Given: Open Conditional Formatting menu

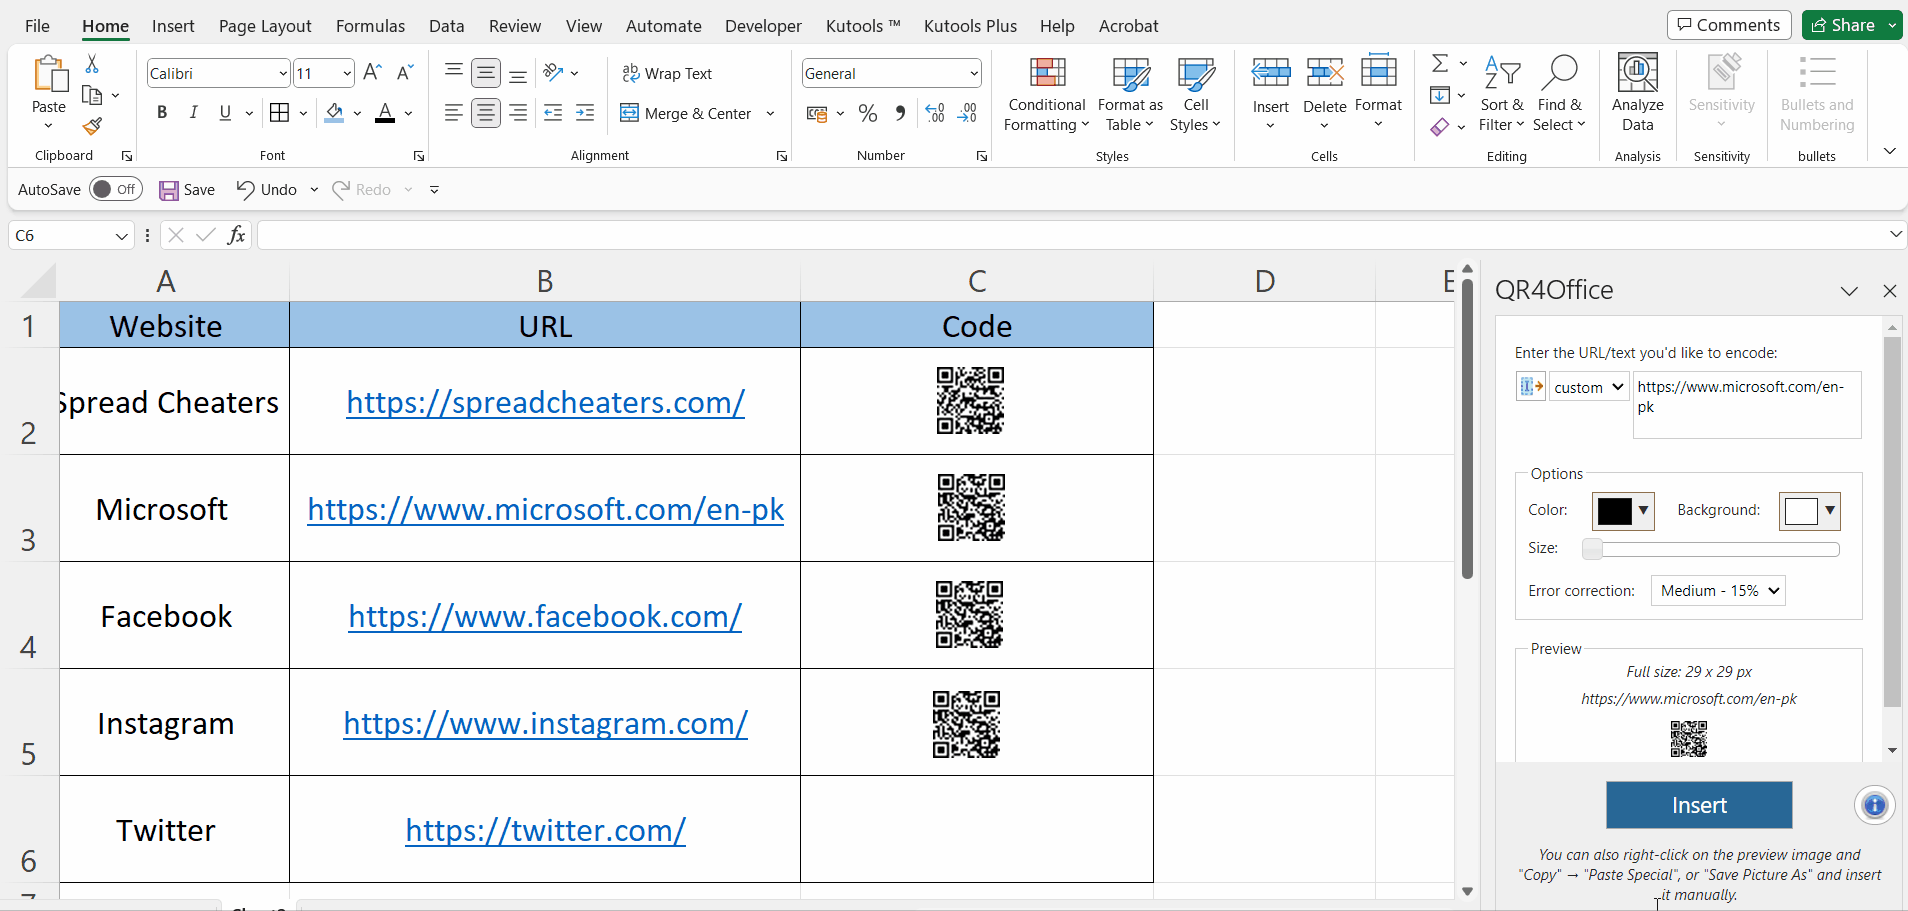Looking at the screenshot, I should click(1047, 94).
